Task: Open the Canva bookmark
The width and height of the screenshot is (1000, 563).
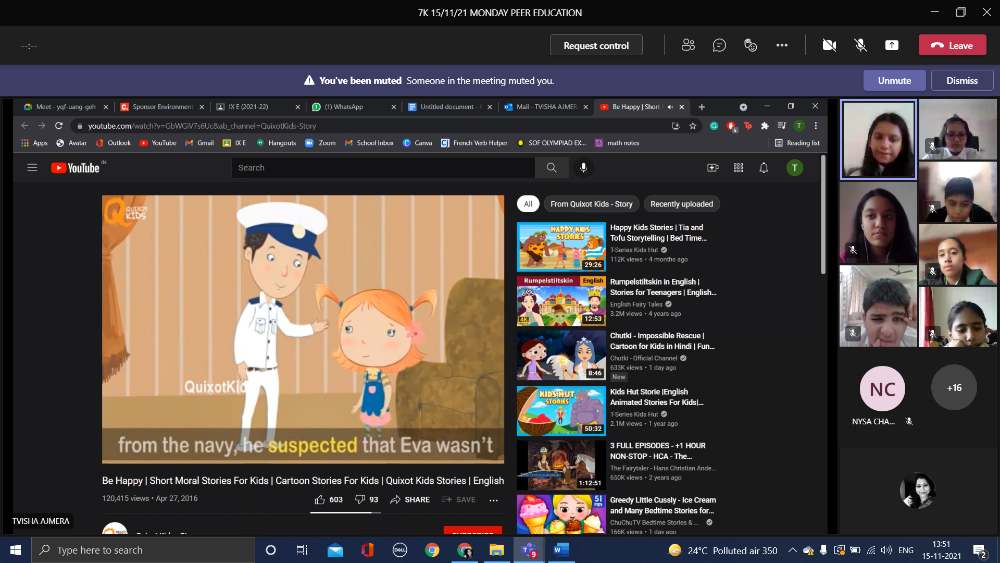Action: click(x=417, y=143)
